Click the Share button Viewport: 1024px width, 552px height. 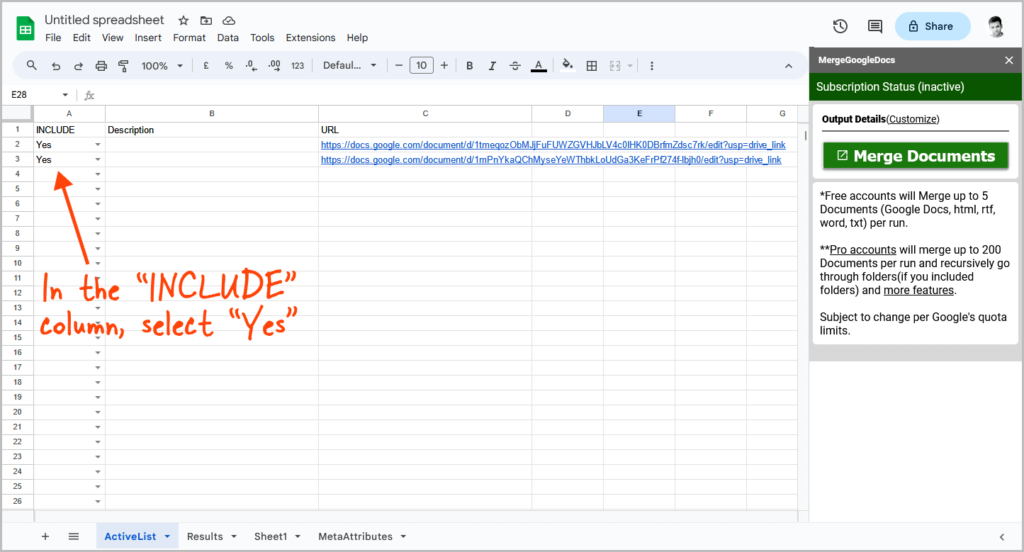click(x=933, y=26)
